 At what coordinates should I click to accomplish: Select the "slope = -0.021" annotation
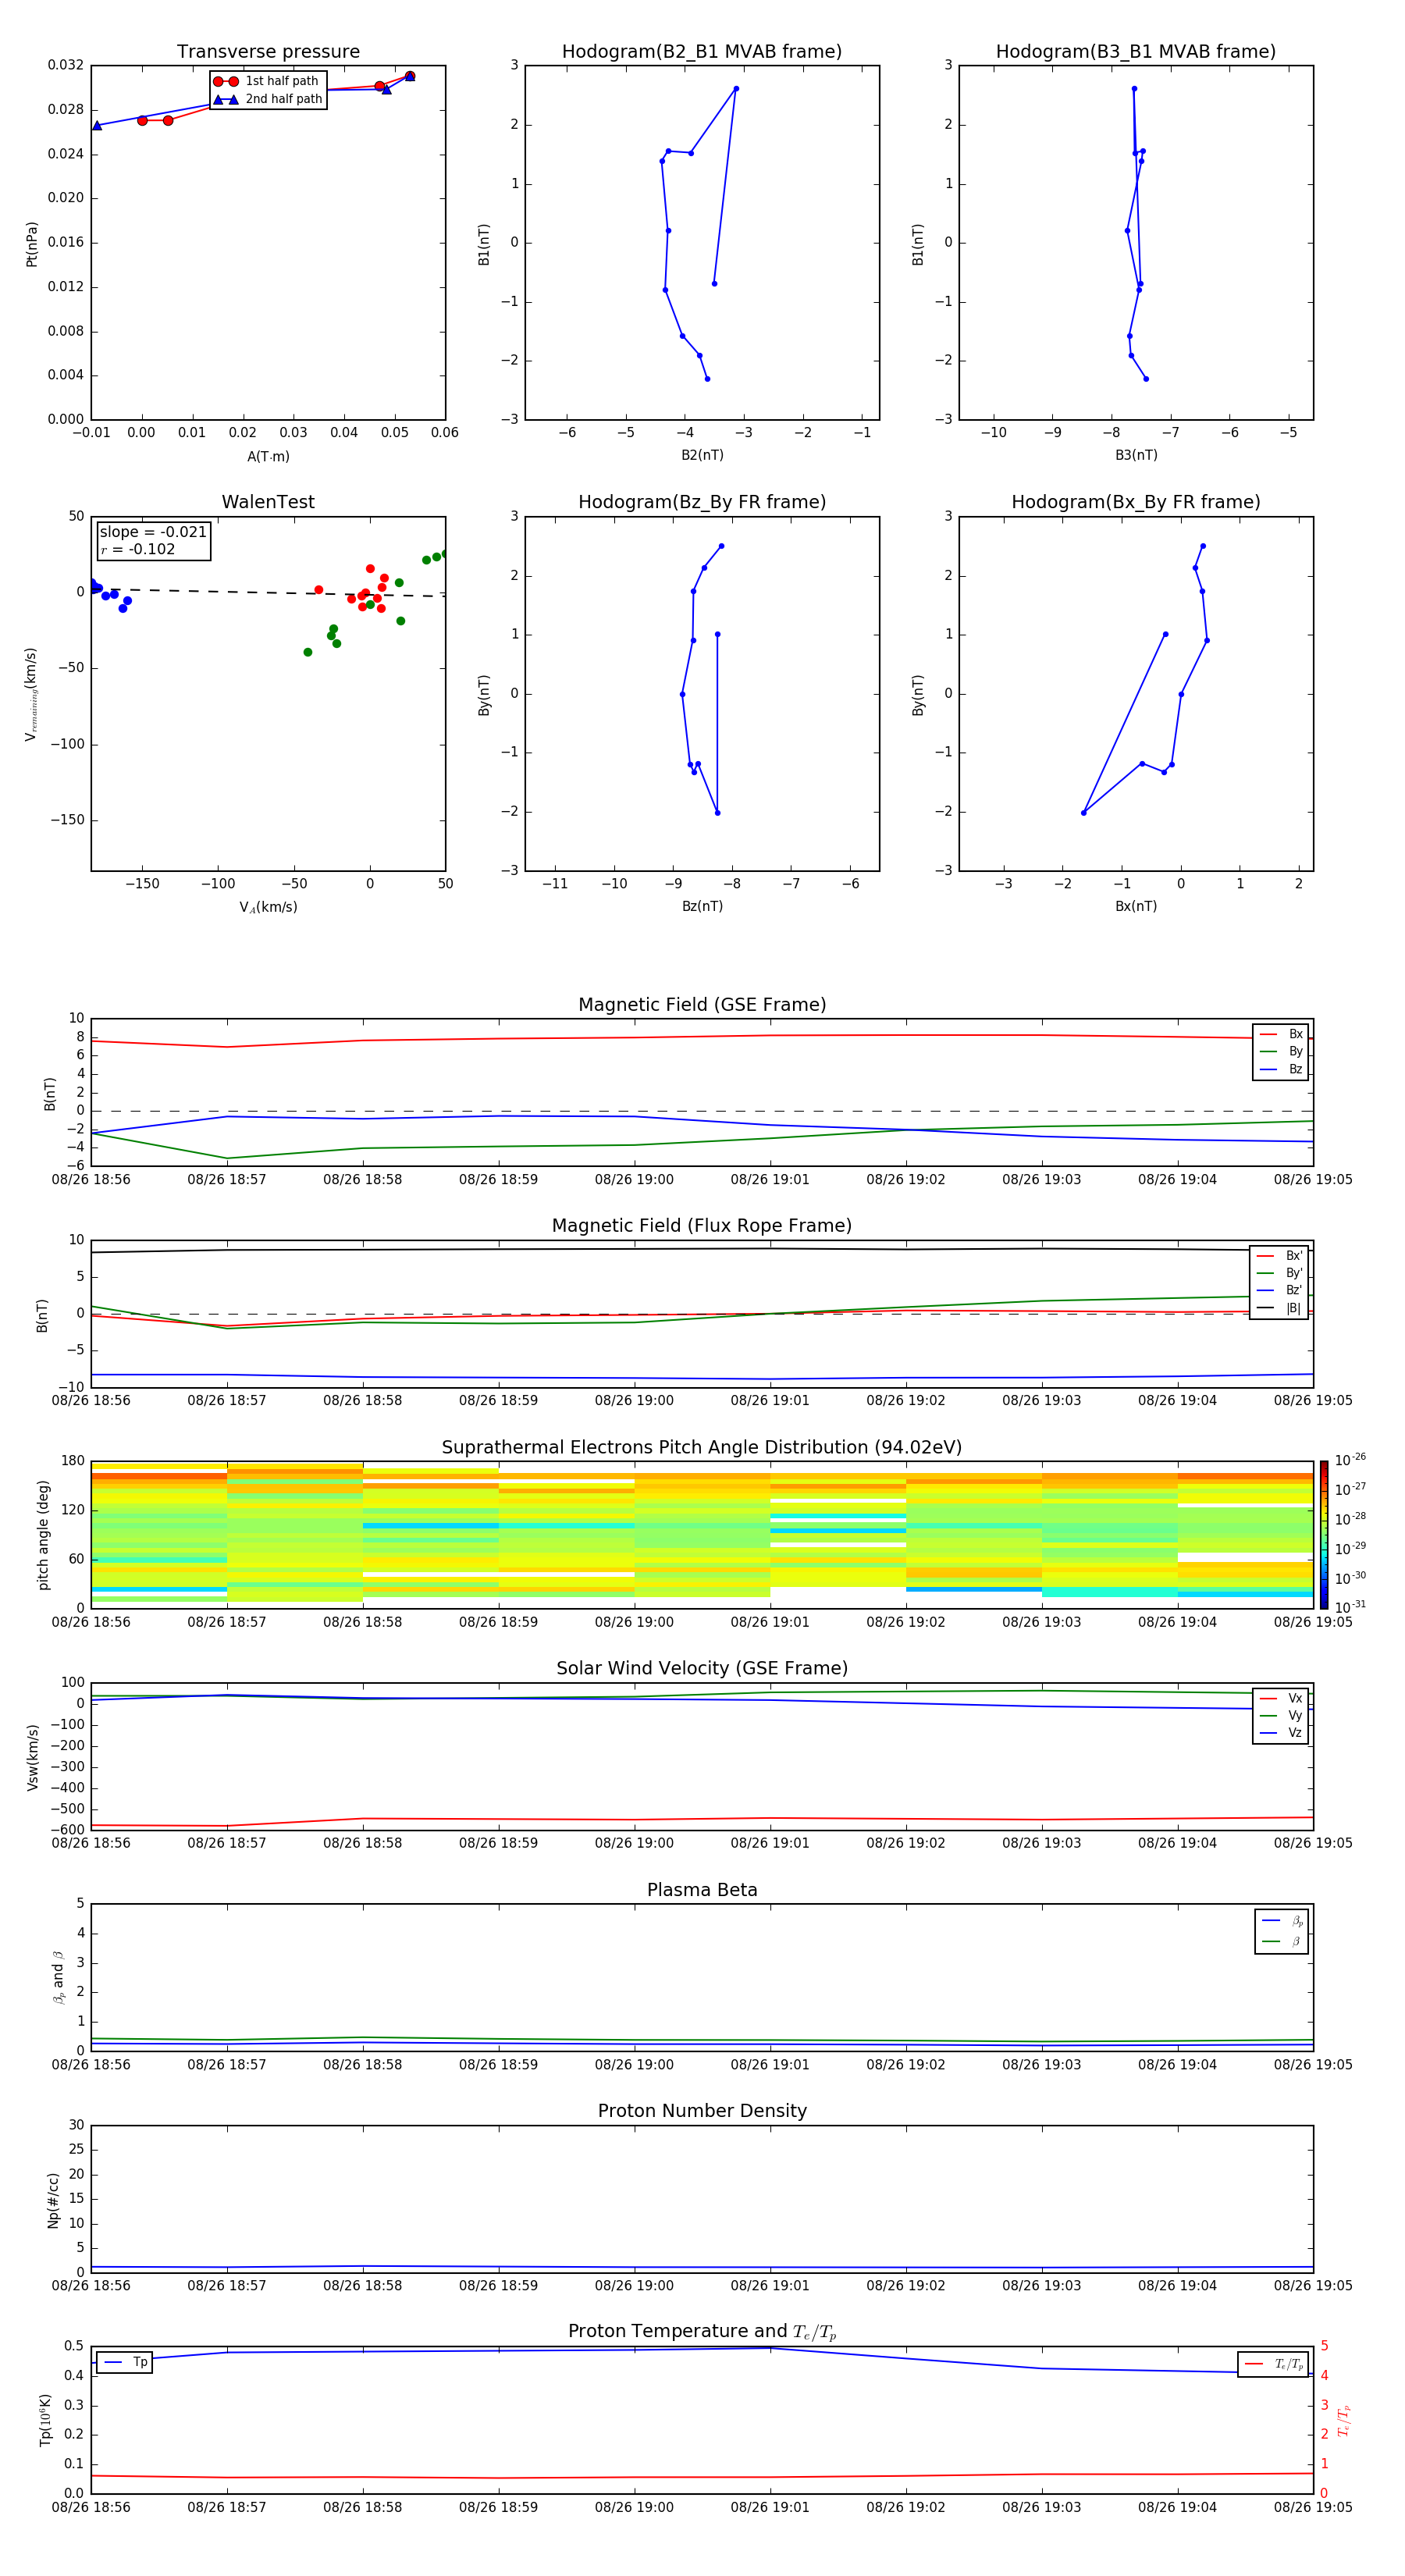153,532
